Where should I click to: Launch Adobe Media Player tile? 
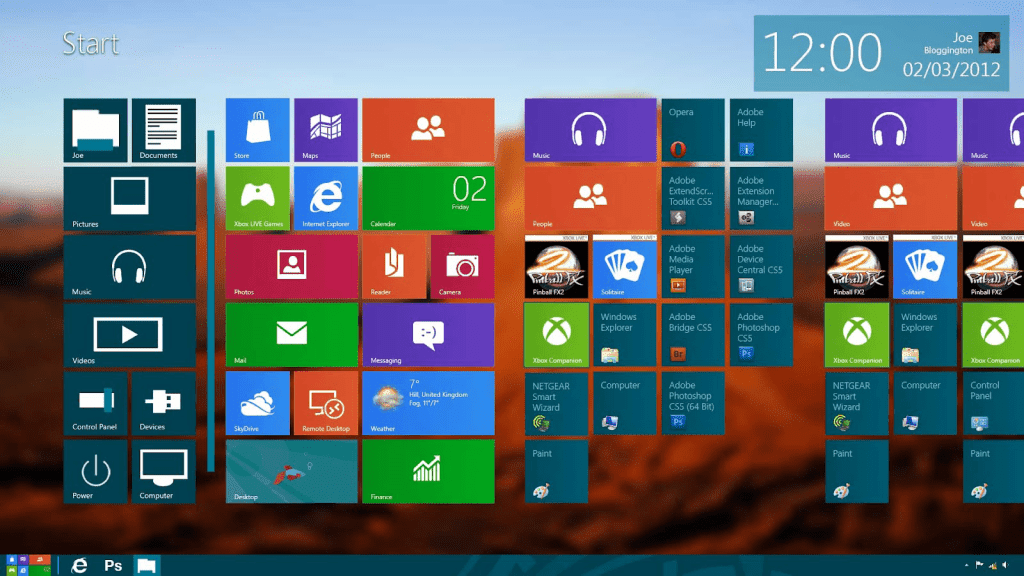pyautogui.click(x=692, y=266)
